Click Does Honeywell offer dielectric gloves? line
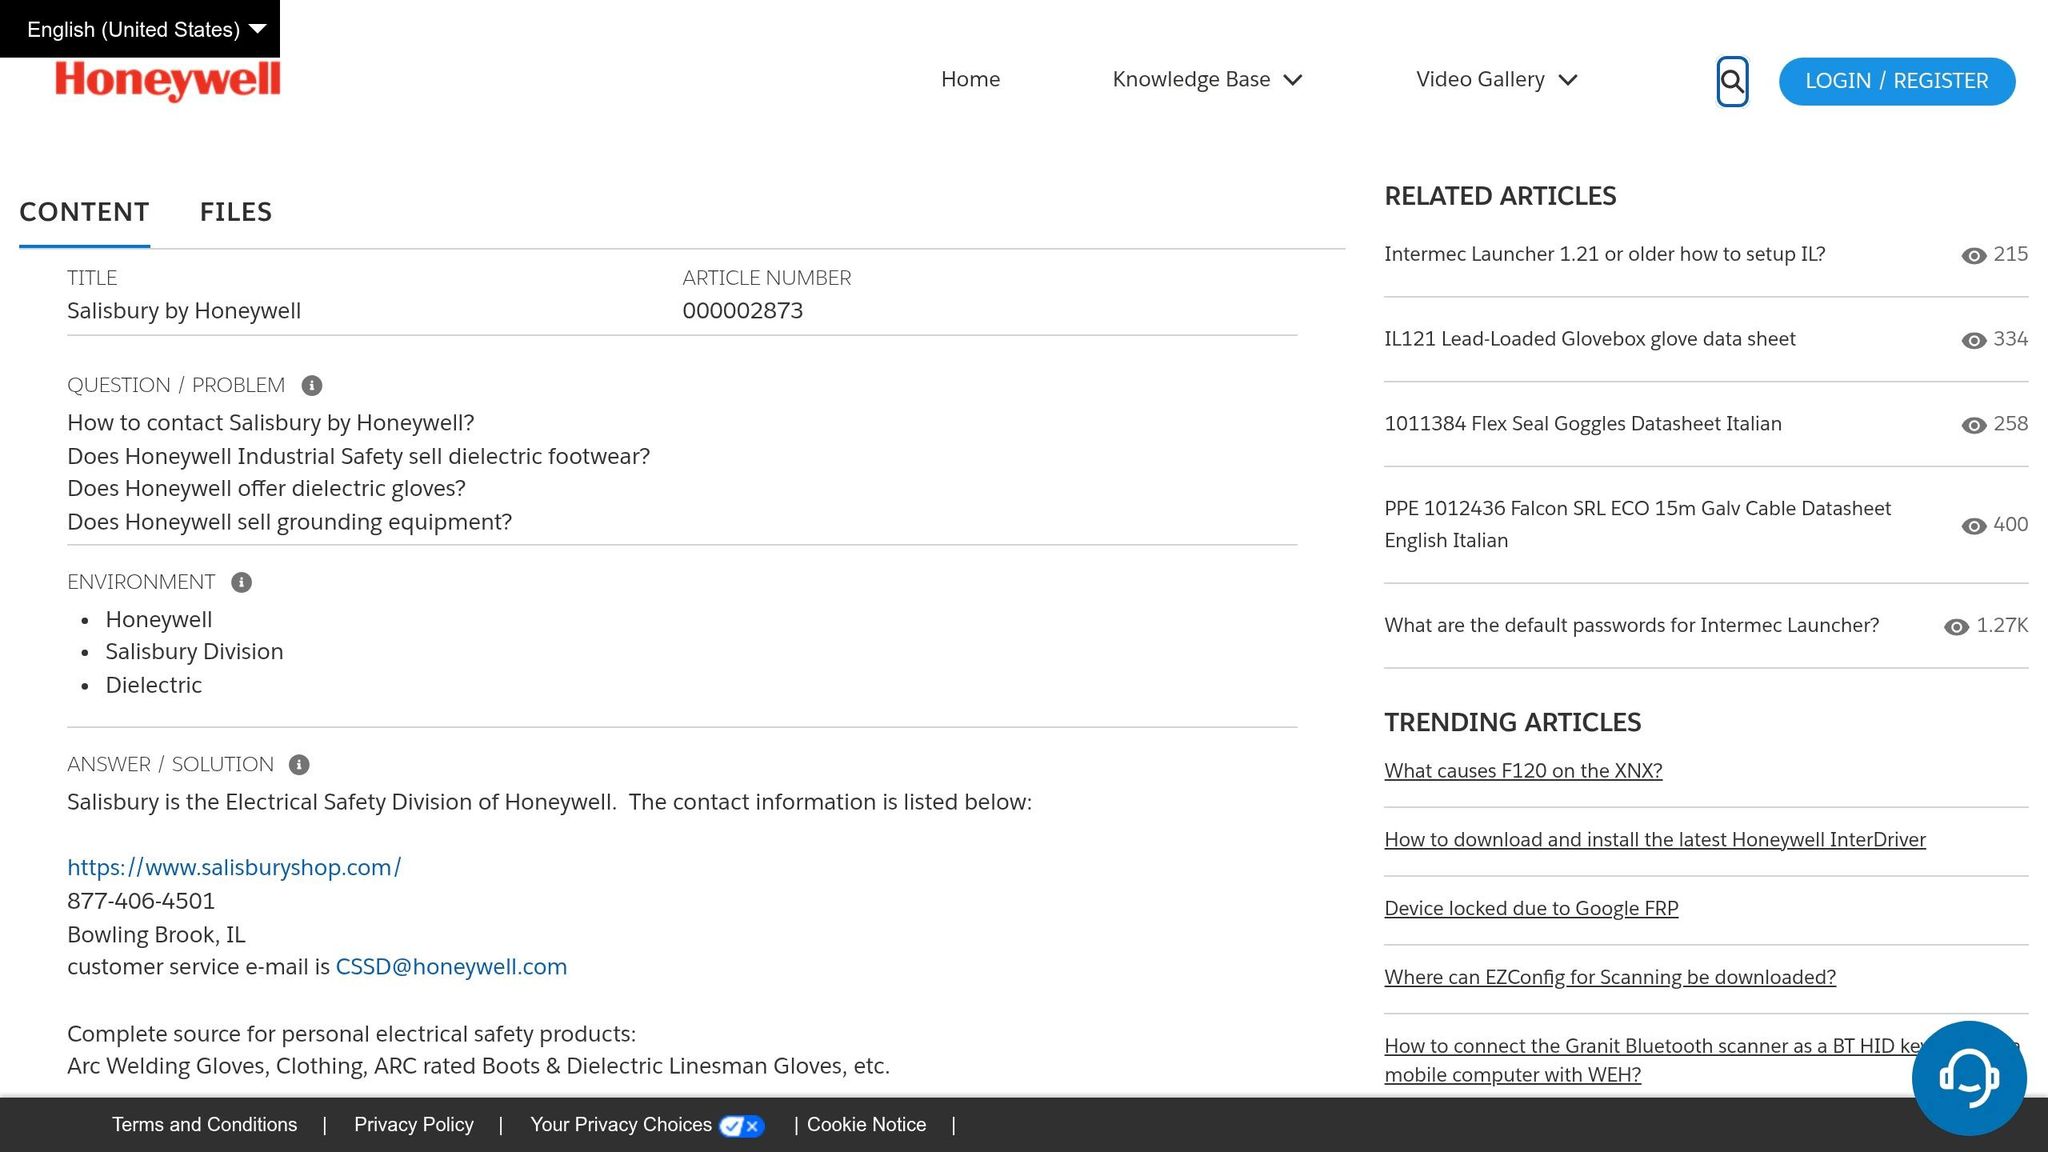This screenshot has height=1152, width=2048. (x=266, y=489)
